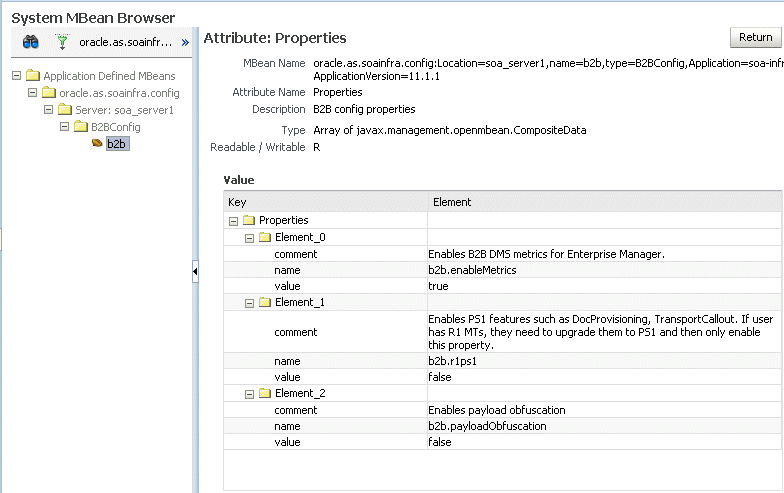Select the Element_1 row label
This screenshot has height=493, width=784.
click(300, 302)
